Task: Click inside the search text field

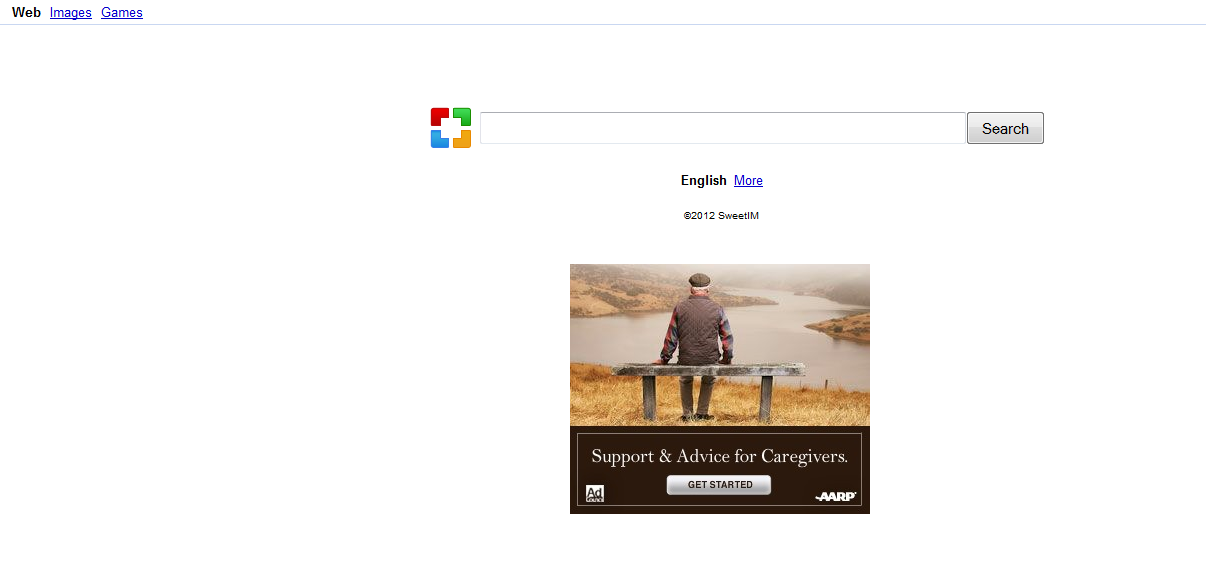Action: click(x=722, y=128)
